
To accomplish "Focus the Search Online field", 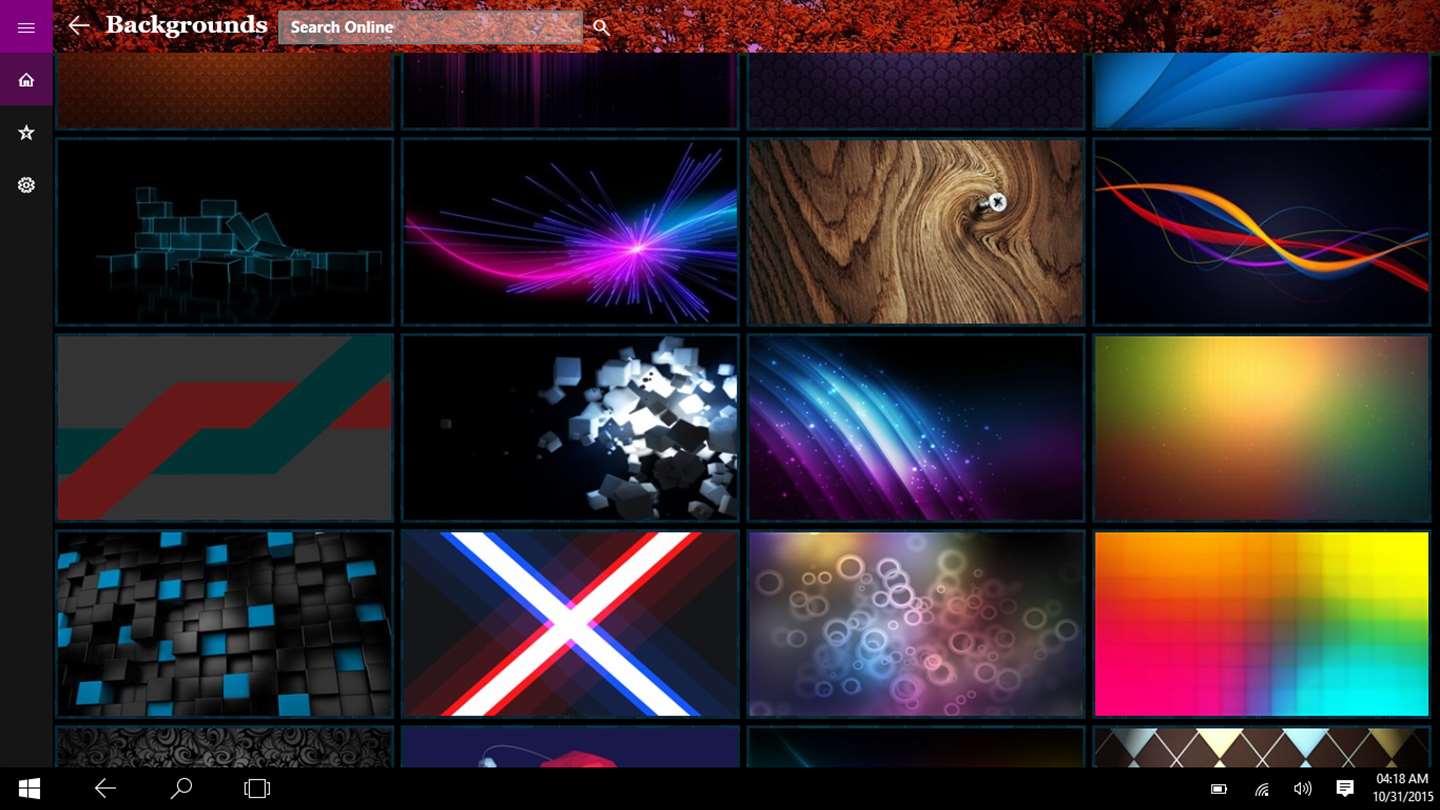I will 431,27.
